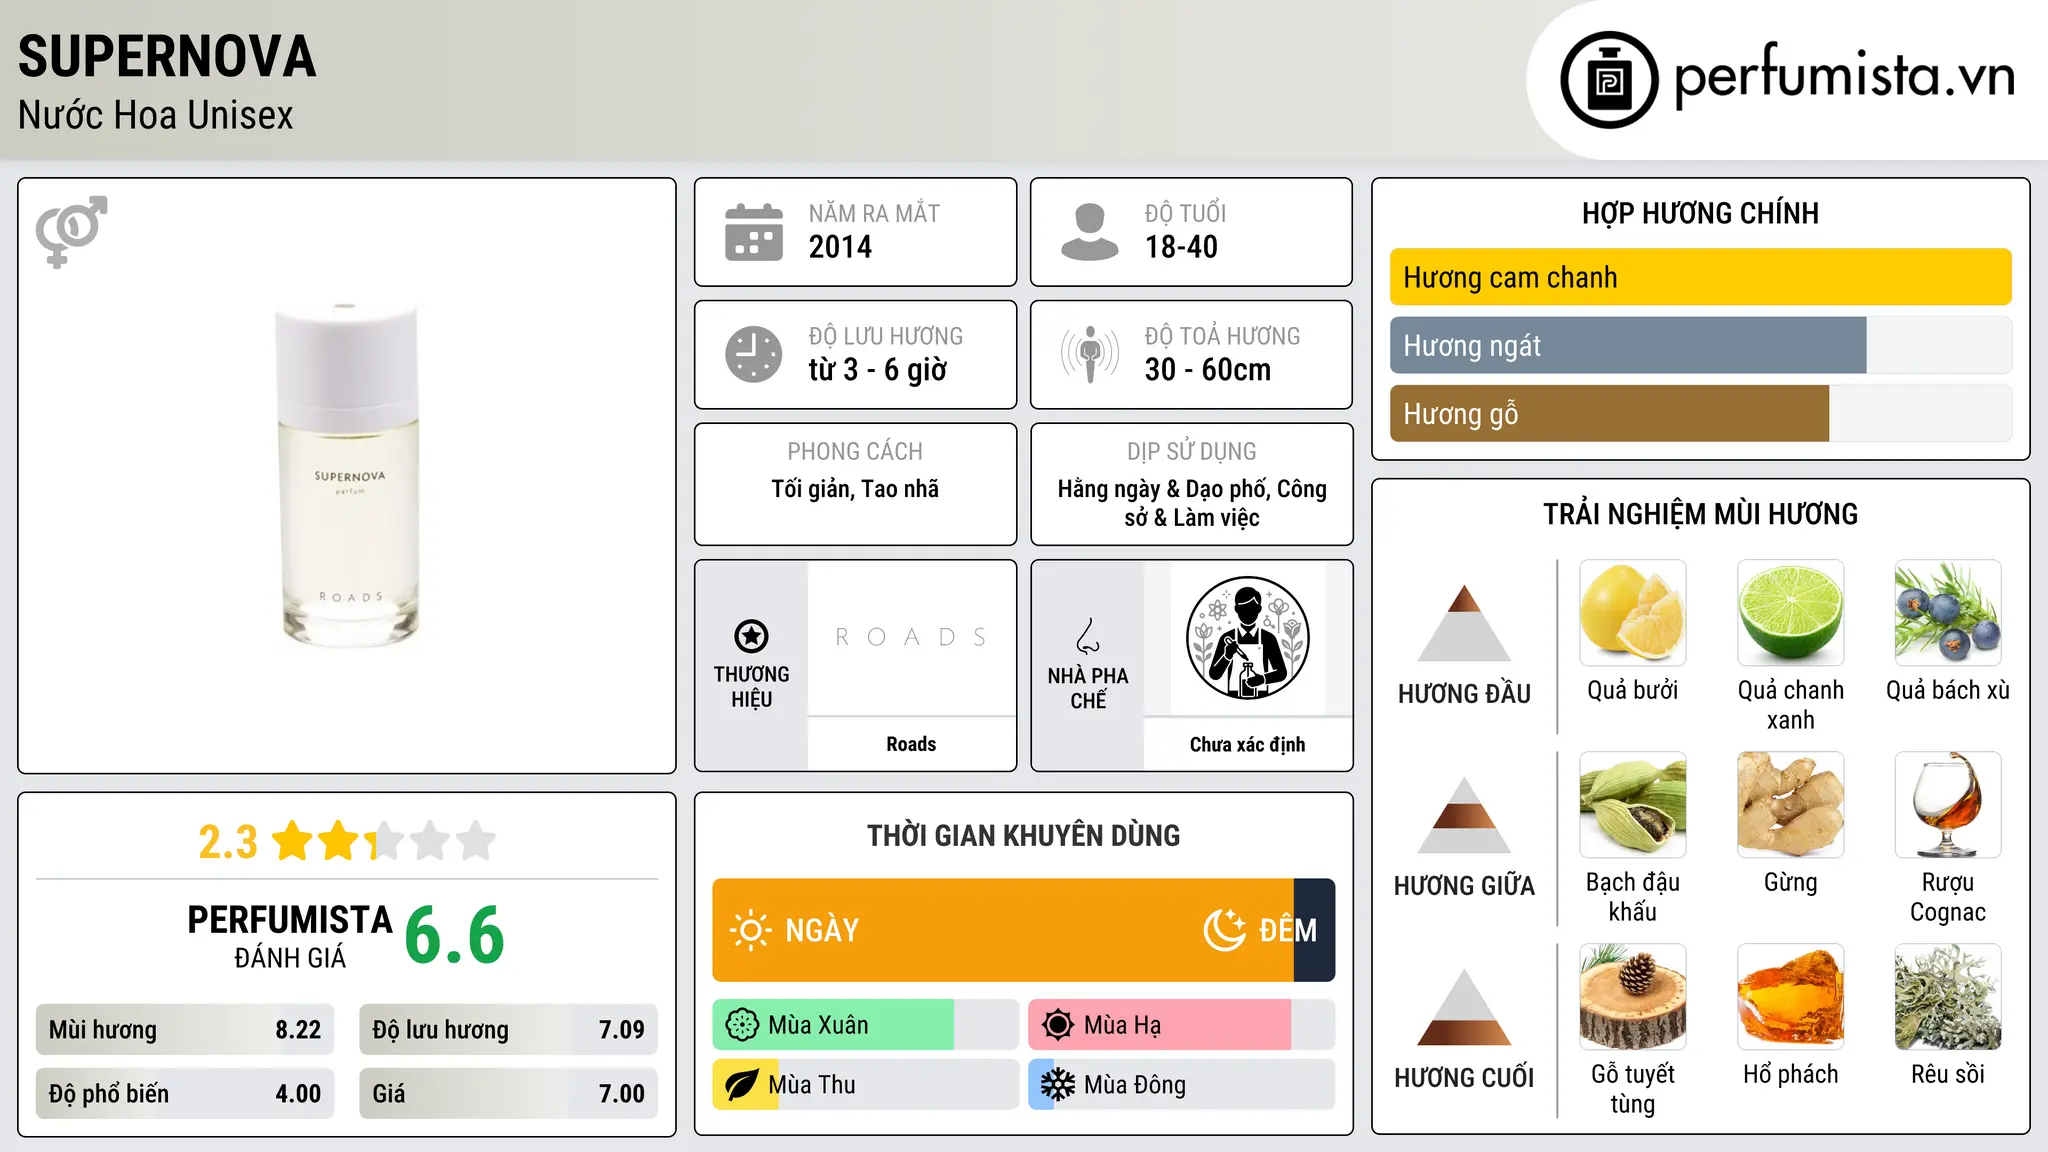Select the Rượu Cognac note image

point(1948,805)
